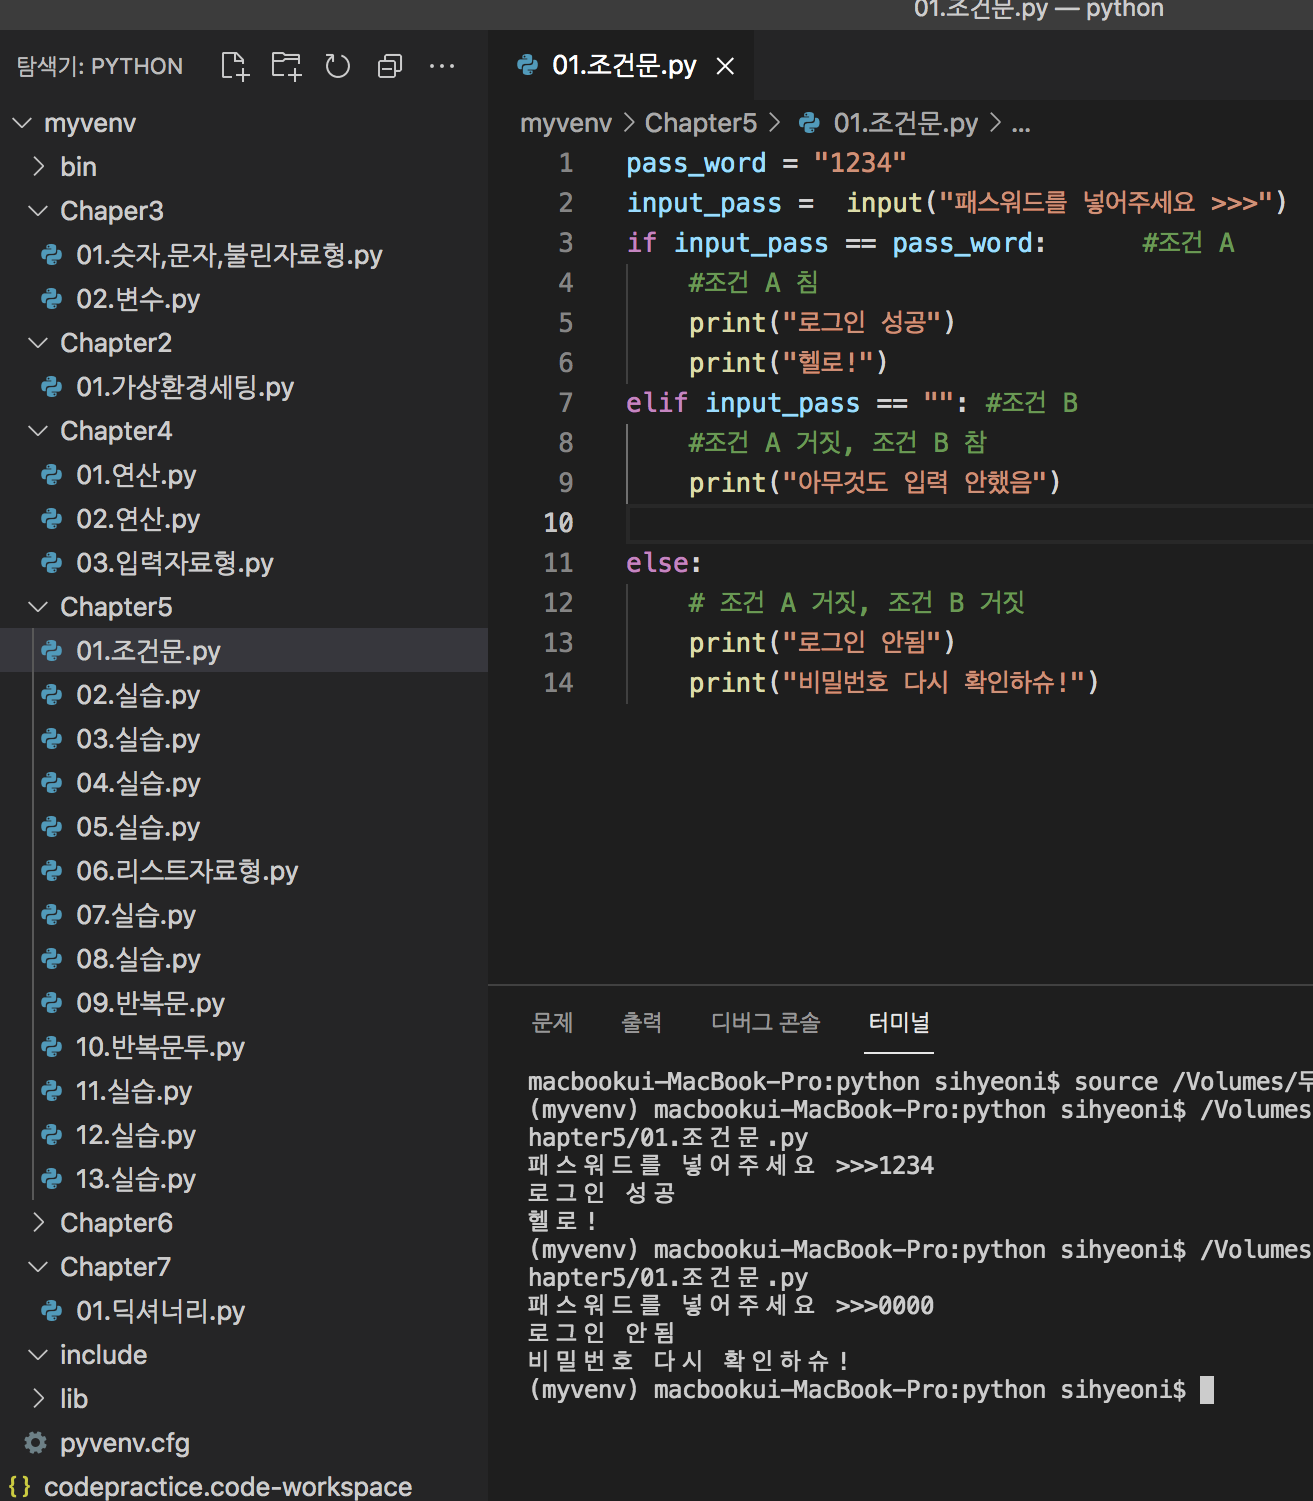
Task: Open 01.가상환경세팅.py file
Action: point(244,387)
